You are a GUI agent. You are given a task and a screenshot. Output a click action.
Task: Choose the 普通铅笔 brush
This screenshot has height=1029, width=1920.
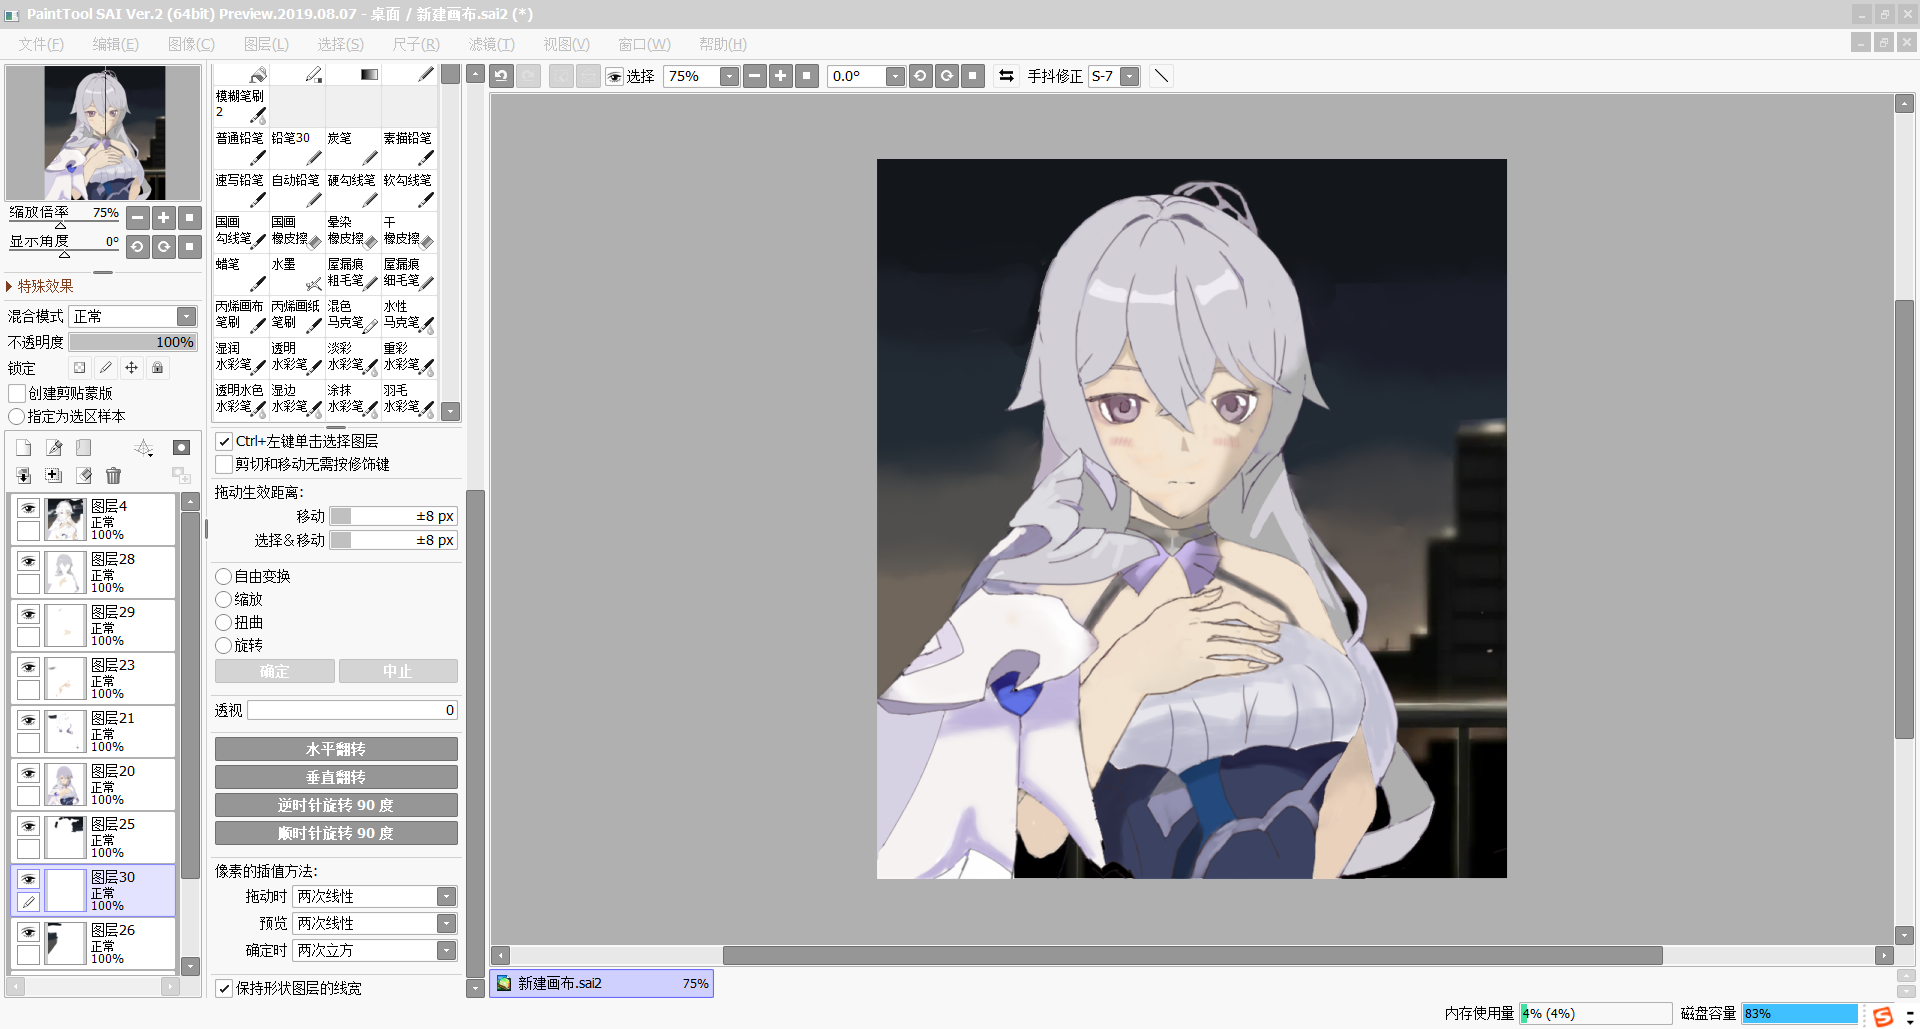tap(241, 148)
